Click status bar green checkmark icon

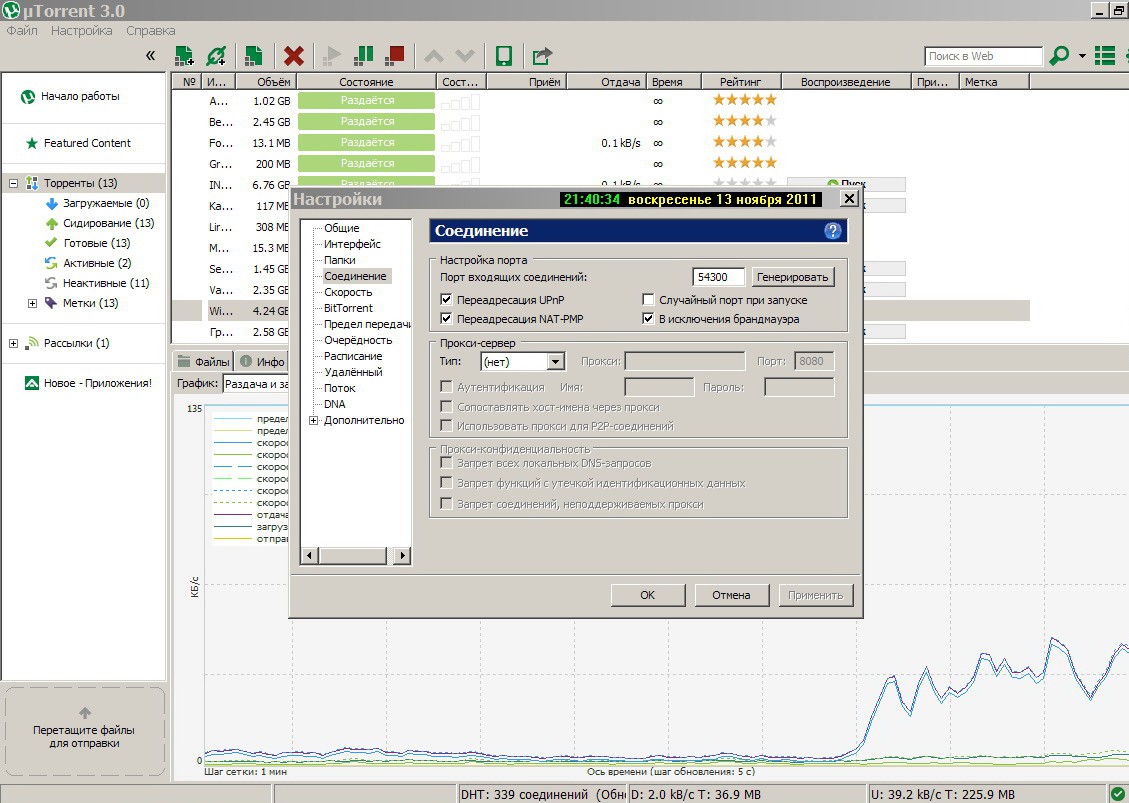point(1117,794)
